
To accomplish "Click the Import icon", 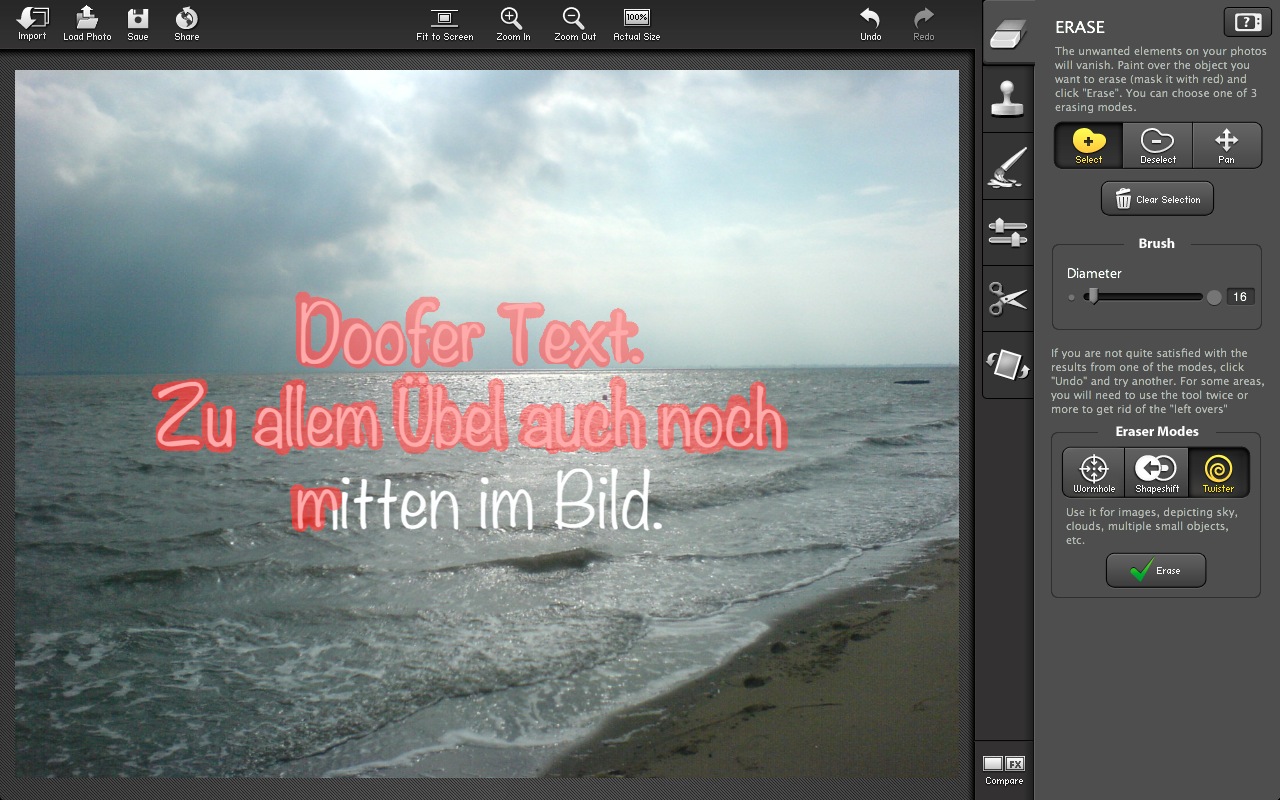I will click(32, 24).
